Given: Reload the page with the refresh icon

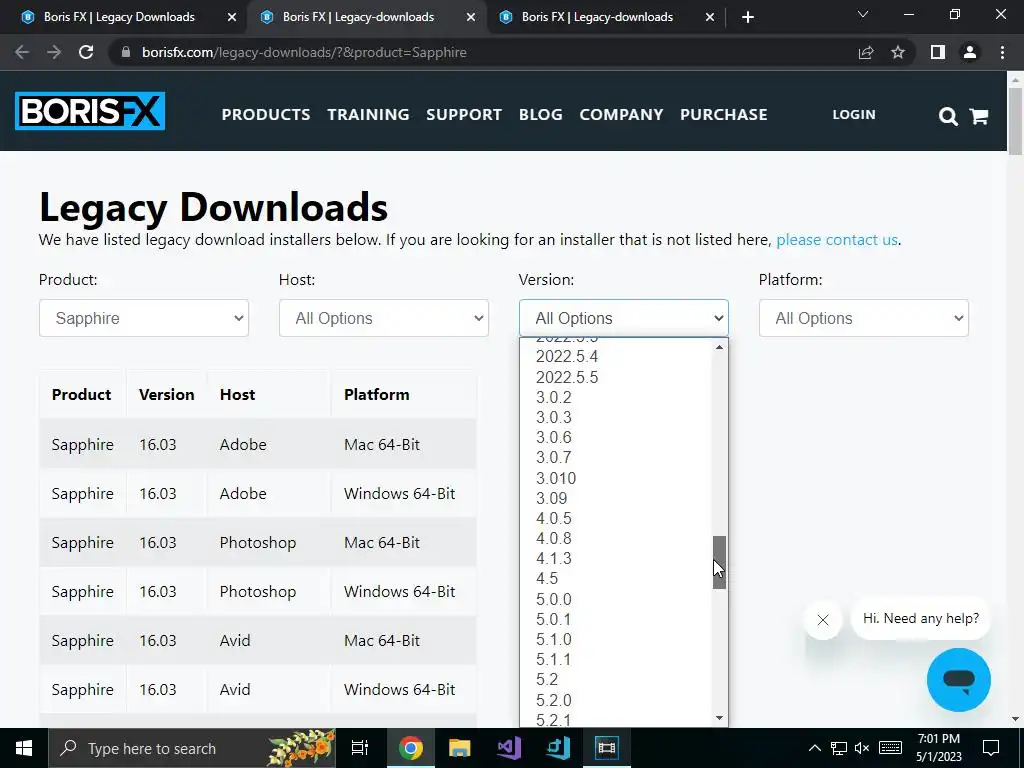Looking at the screenshot, I should pos(86,52).
